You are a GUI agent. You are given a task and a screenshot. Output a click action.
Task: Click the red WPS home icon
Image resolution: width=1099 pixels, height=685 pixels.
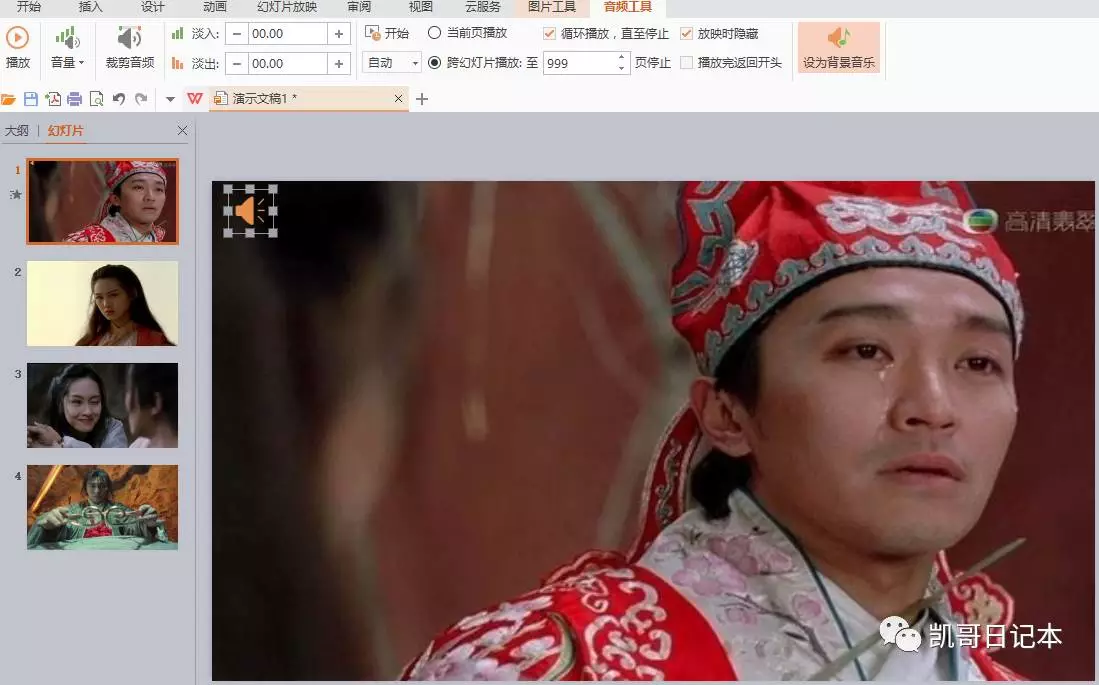195,99
